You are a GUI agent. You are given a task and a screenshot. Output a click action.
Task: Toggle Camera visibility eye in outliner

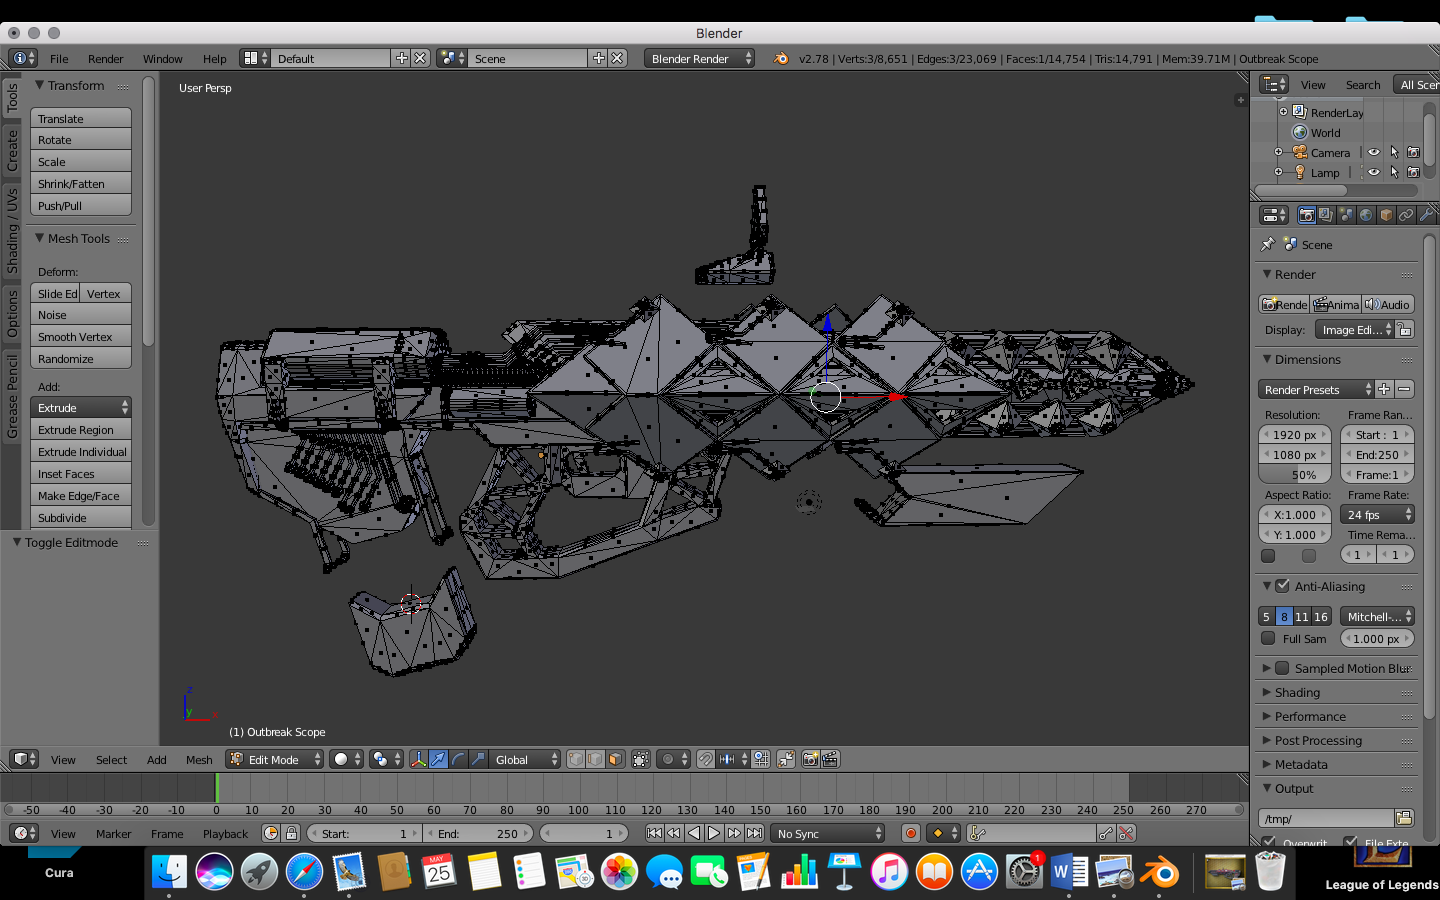pos(1374,152)
